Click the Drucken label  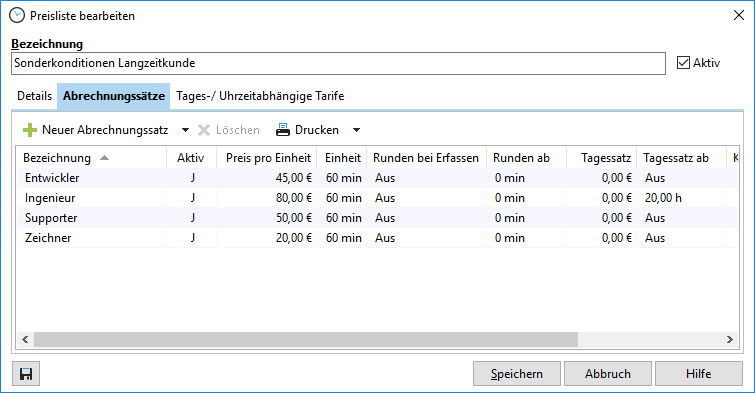[x=317, y=130]
